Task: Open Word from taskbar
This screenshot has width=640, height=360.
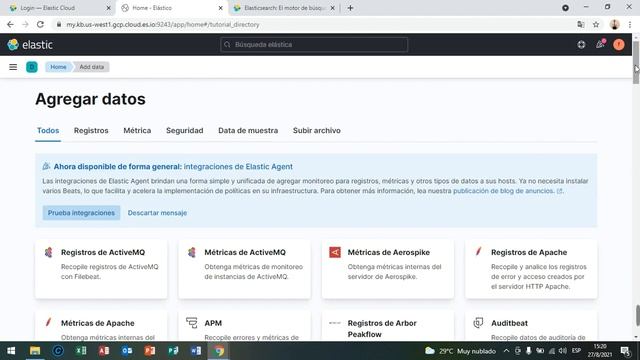Action: (196, 351)
